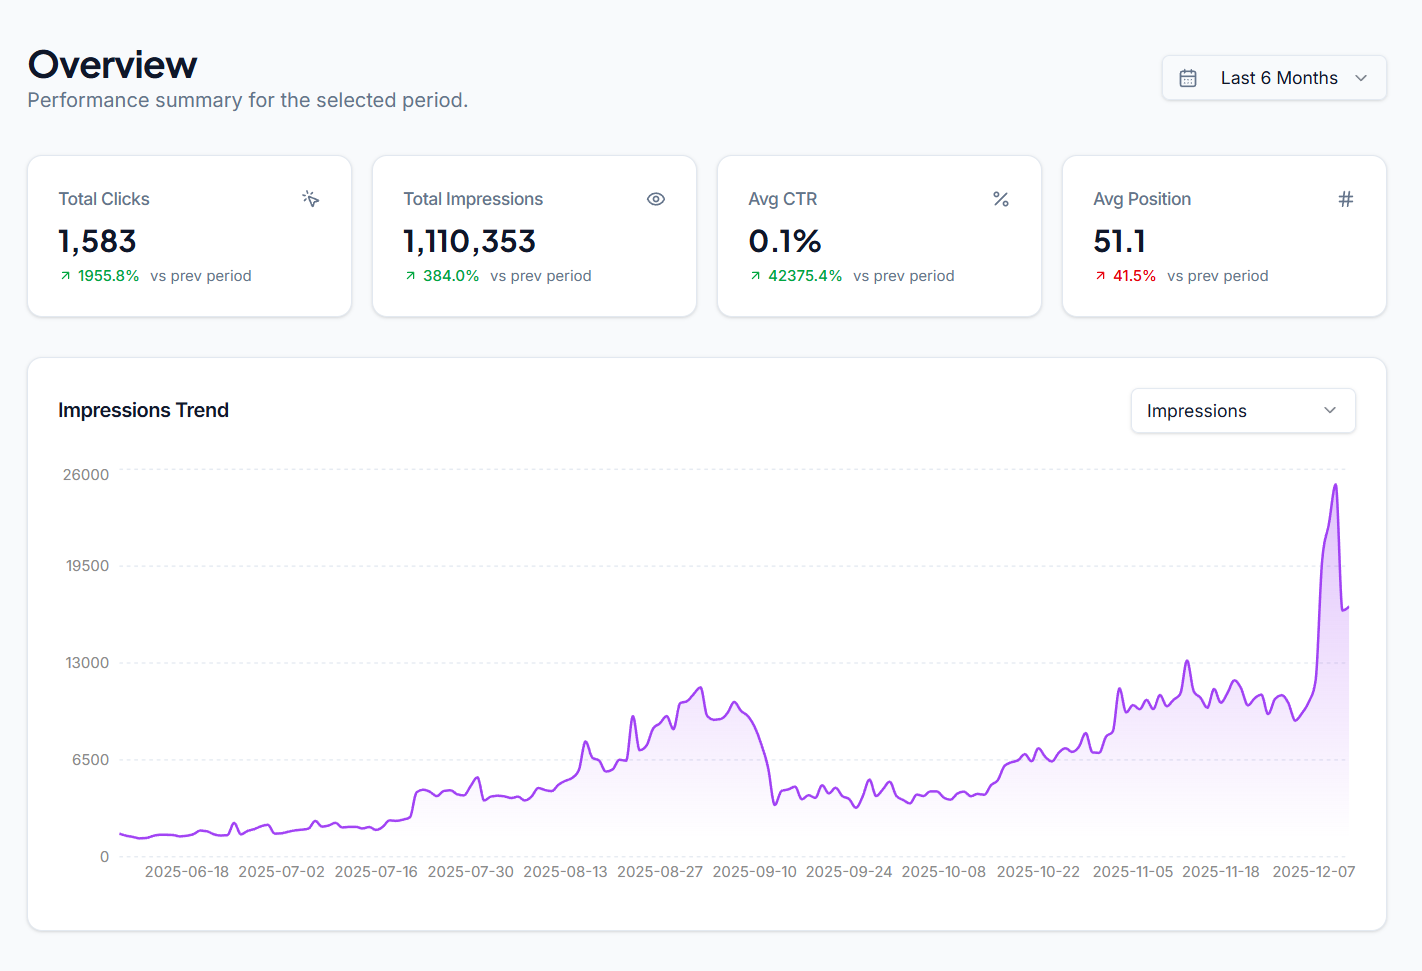The height and width of the screenshot is (971, 1422).
Task: Click the calendar icon beside Last 6 Months
Action: click(x=1187, y=77)
